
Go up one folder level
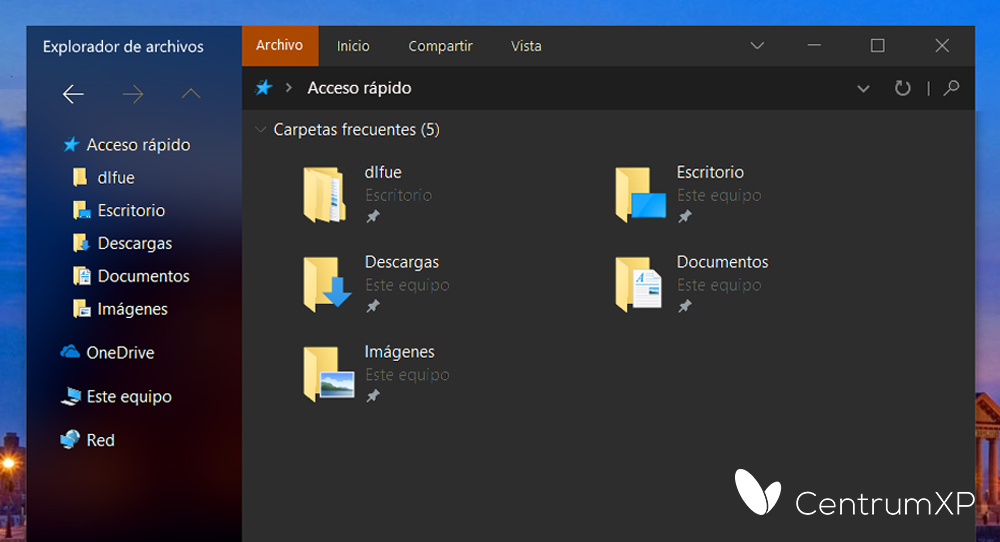(x=191, y=94)
